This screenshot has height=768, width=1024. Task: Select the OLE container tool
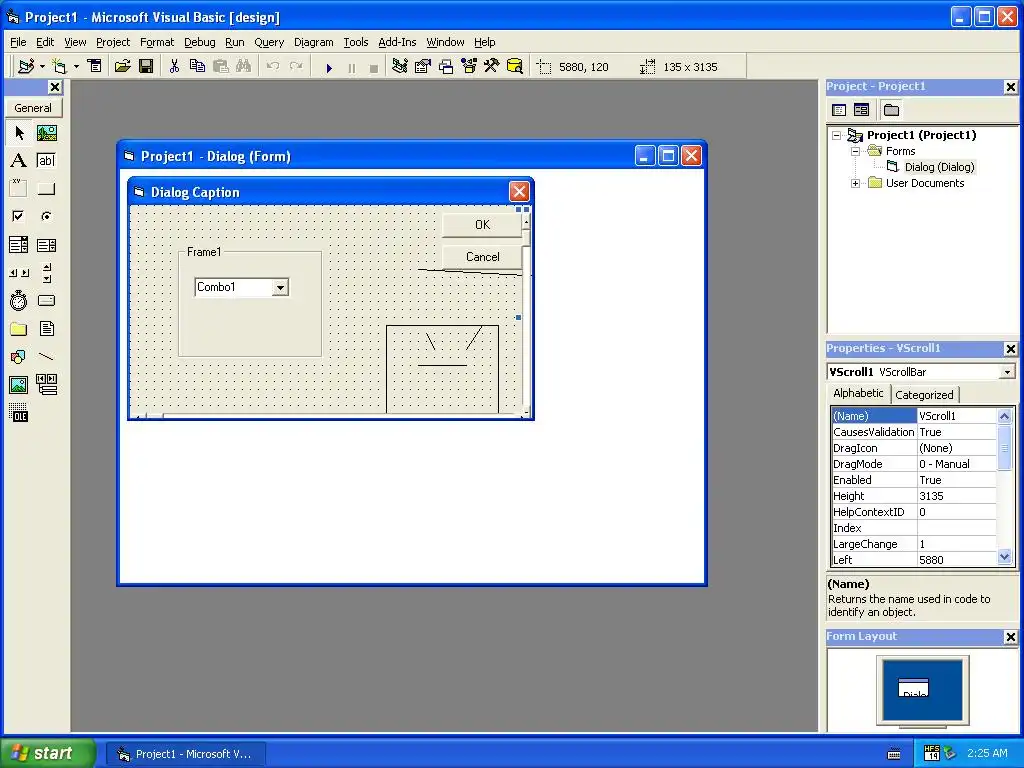19,413
